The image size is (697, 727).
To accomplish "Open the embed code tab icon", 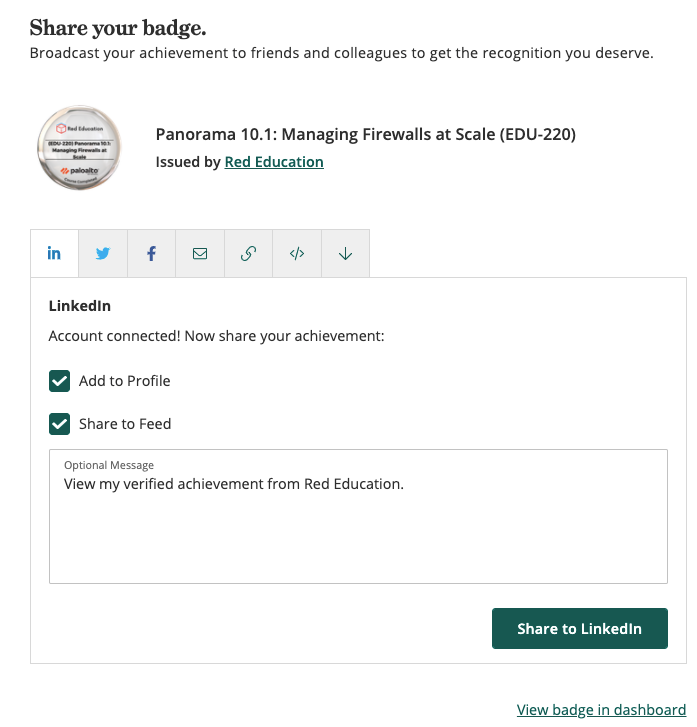I will 297,254.
